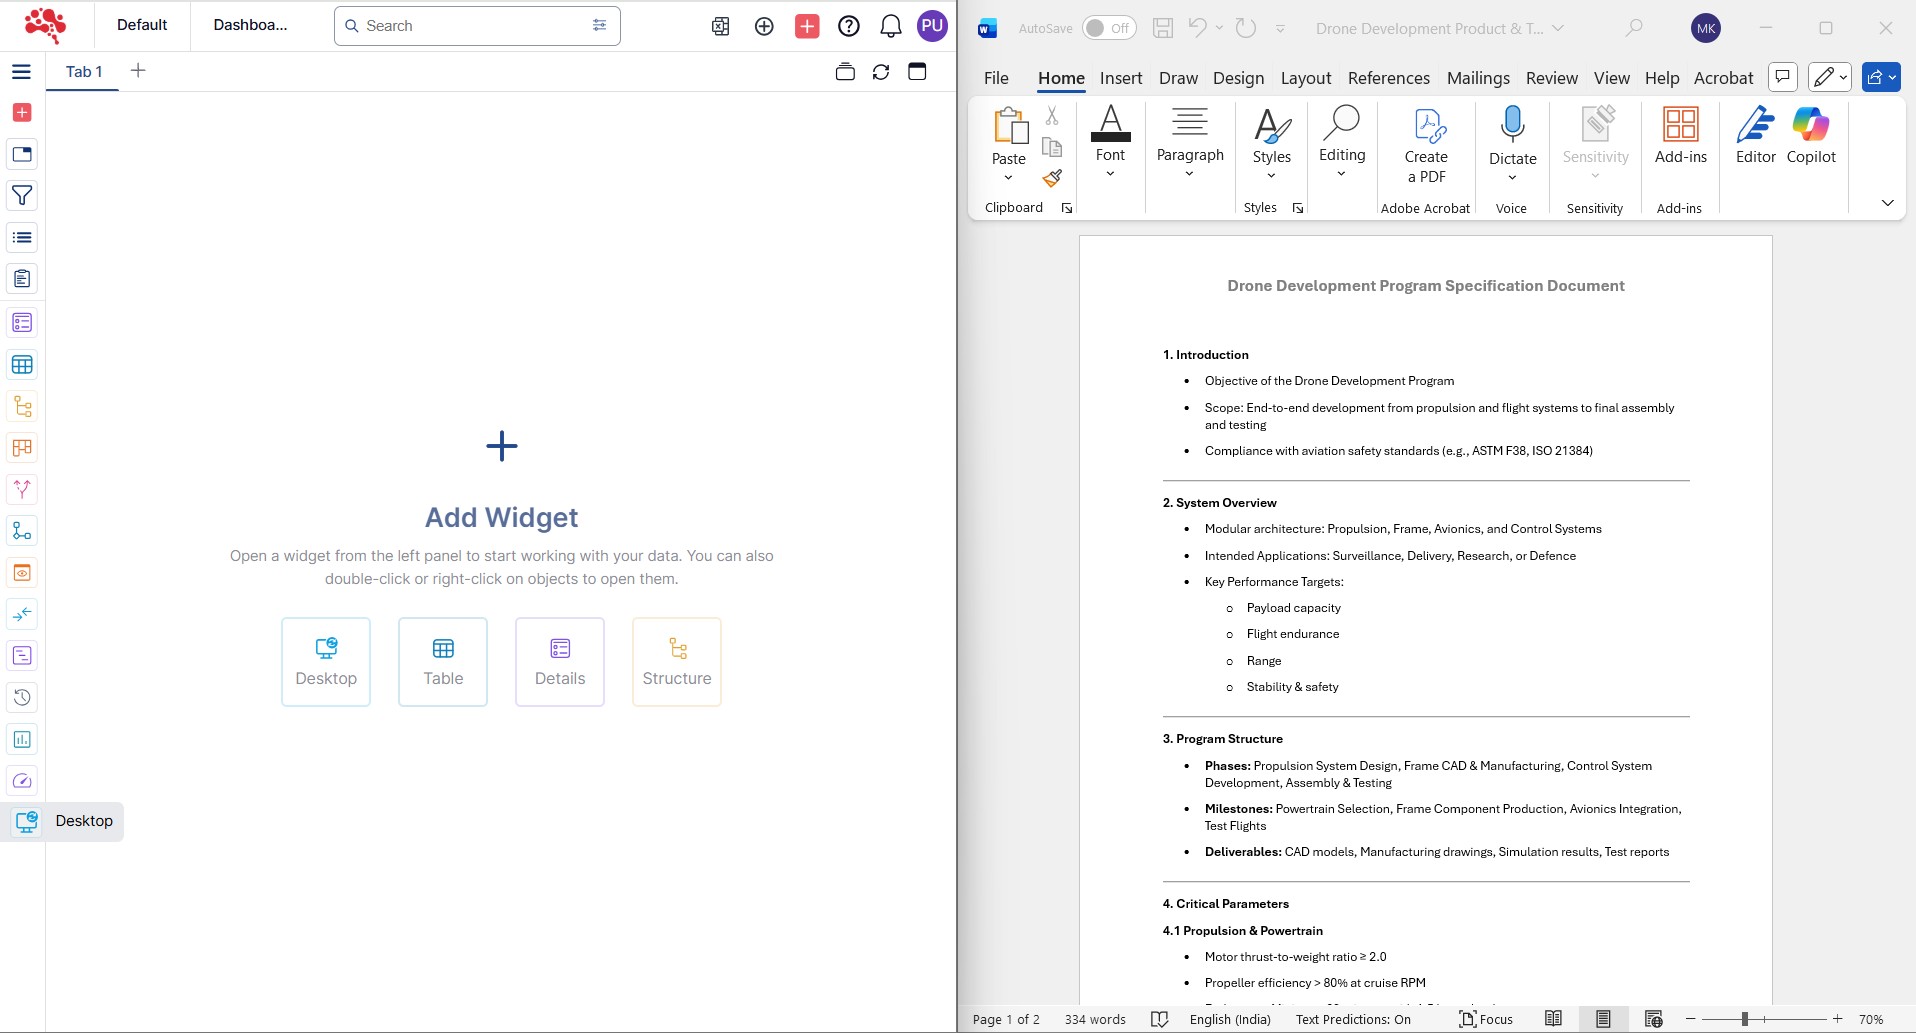
Task: Open the Paste dropdown arrow
Action: point(1008,178)
